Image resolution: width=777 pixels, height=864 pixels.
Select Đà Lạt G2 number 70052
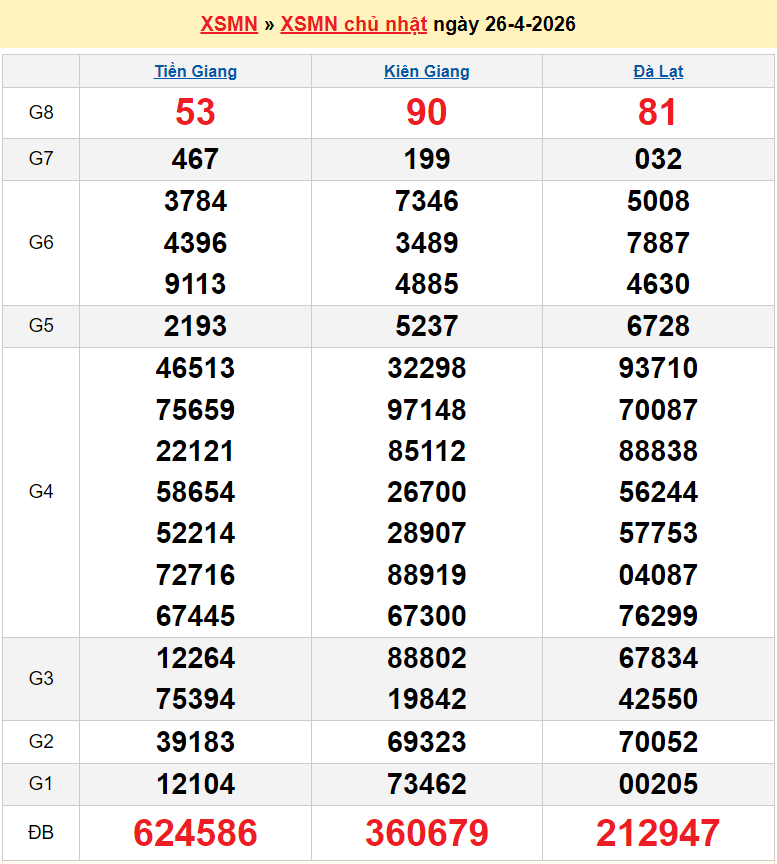point(658,742)
